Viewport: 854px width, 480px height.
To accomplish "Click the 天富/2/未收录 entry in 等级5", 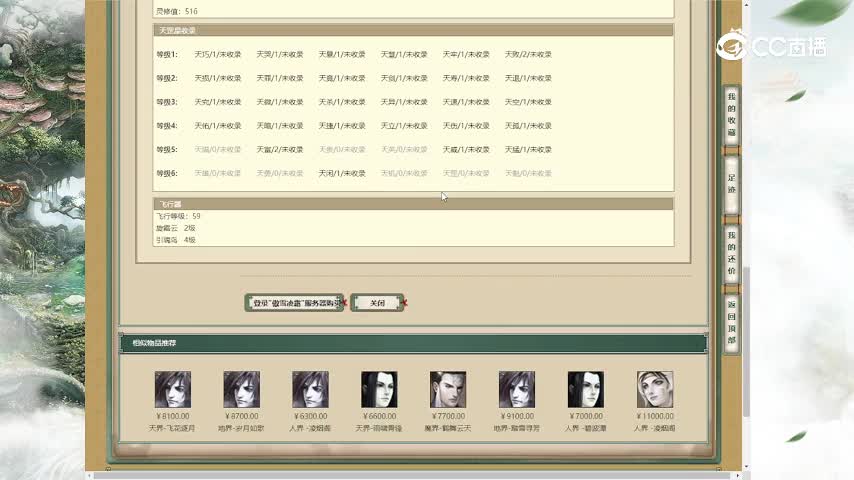I will click(279, 150).
